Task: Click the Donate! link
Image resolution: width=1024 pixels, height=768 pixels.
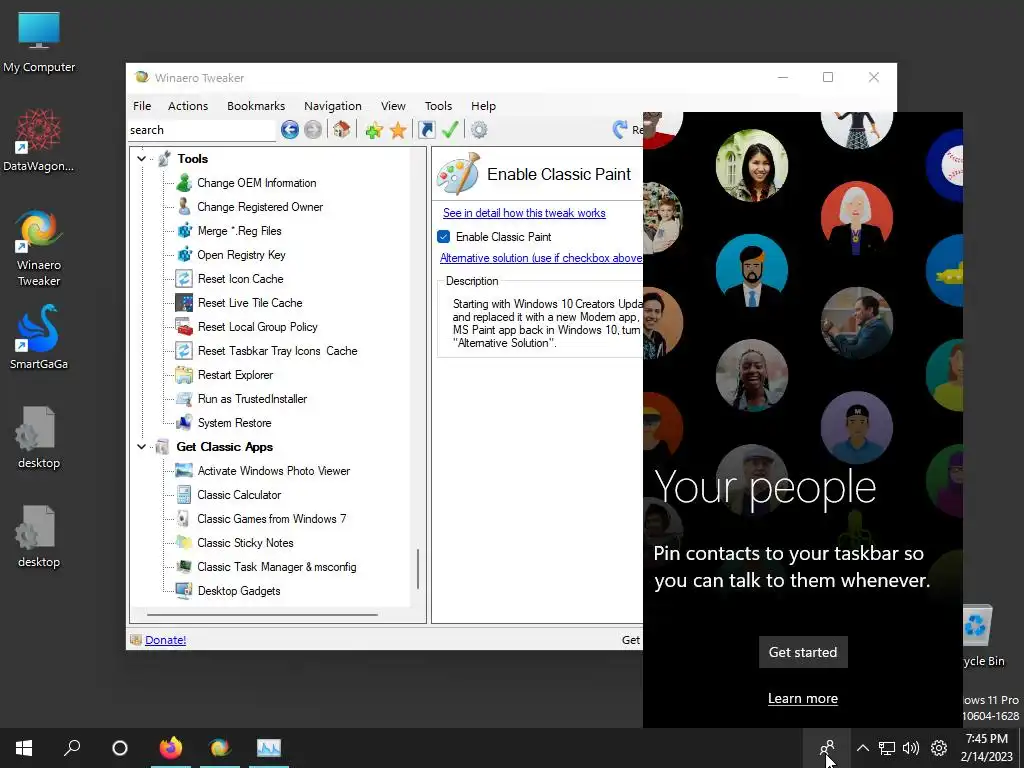Action: (x=165, y=640)
